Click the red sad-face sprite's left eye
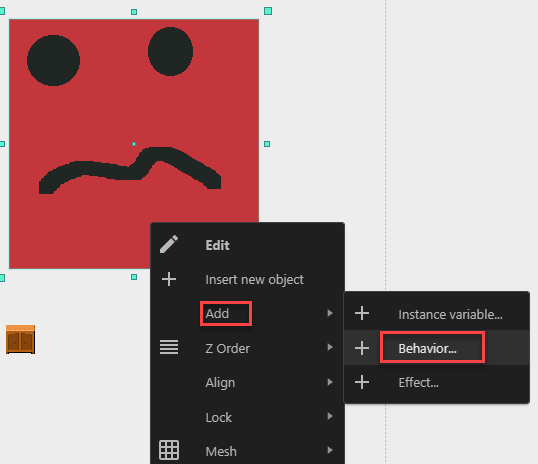 point(54,60)
